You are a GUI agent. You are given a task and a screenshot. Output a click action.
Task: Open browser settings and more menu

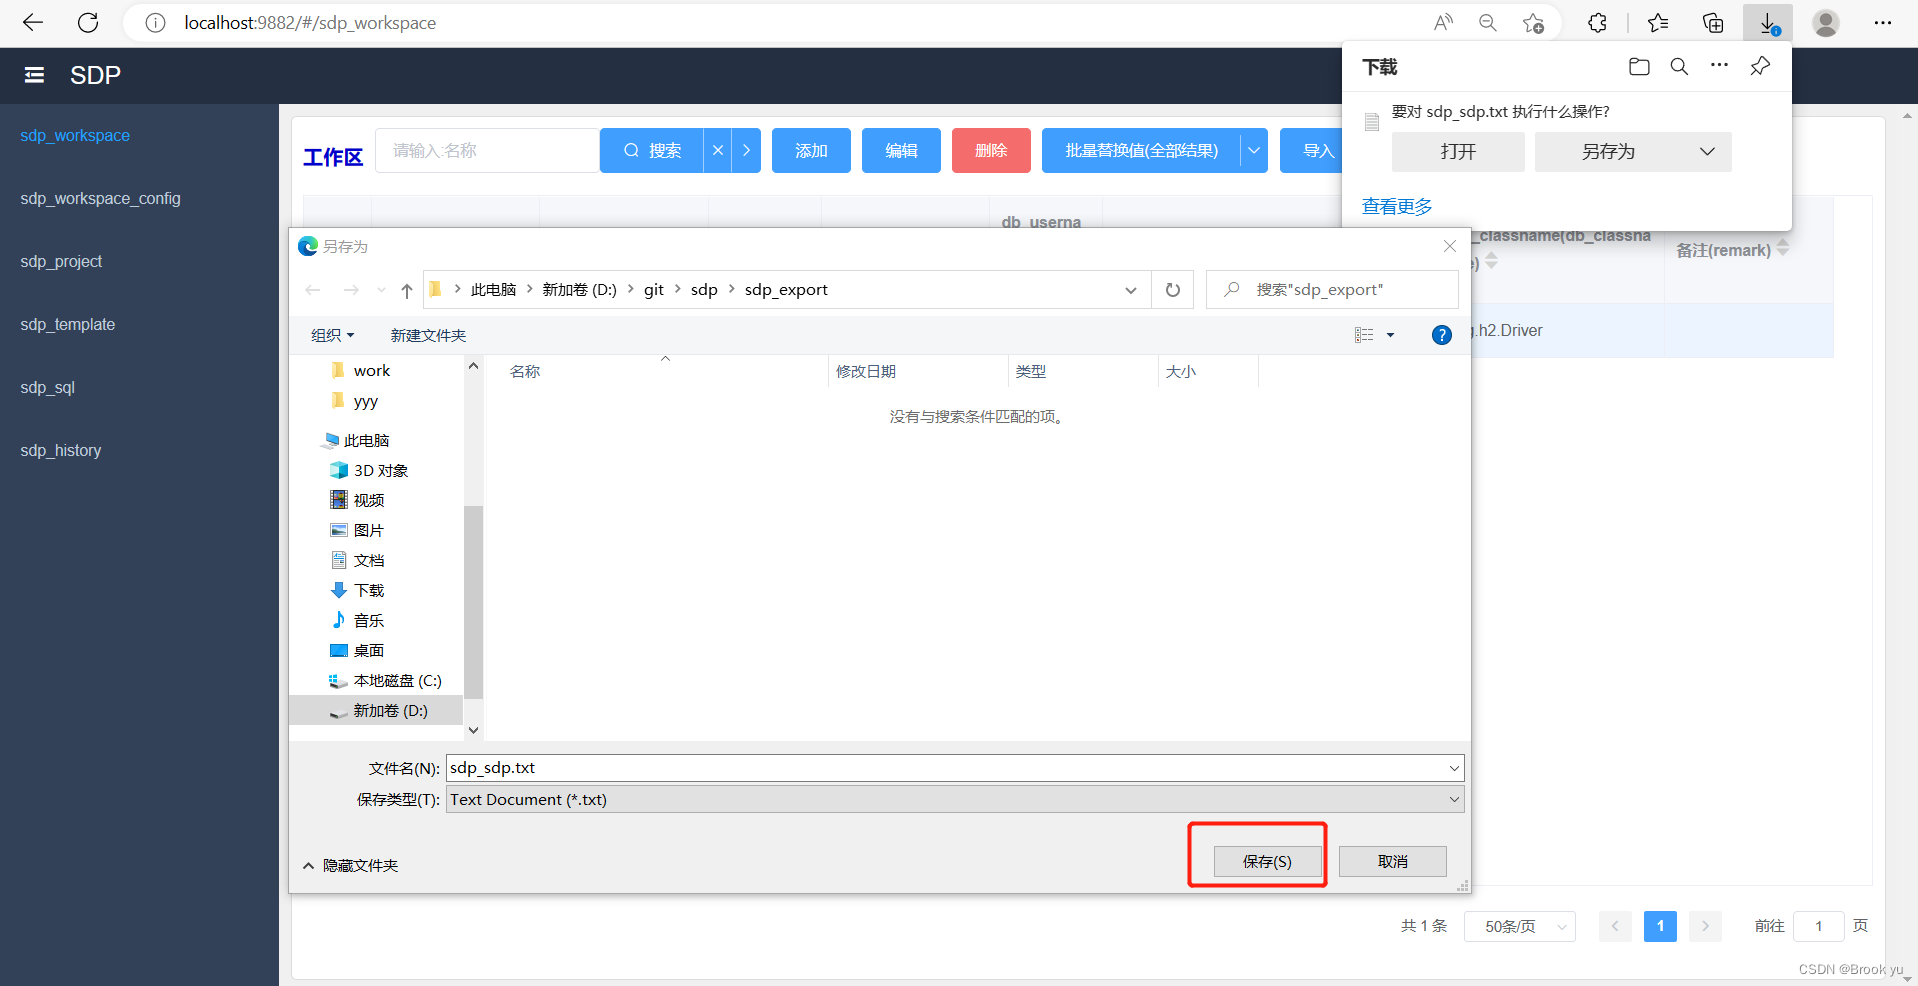point(1882,23)
